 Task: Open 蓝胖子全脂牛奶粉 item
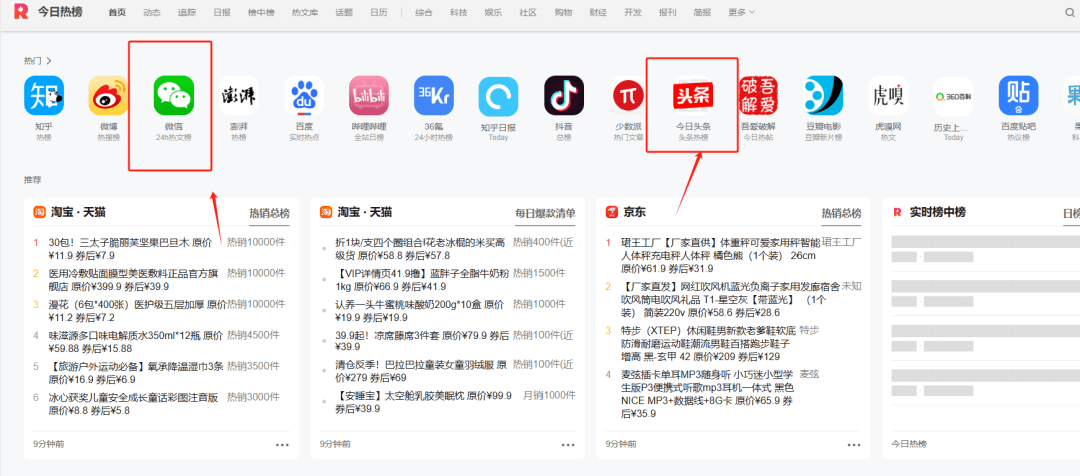click(422, 280)
